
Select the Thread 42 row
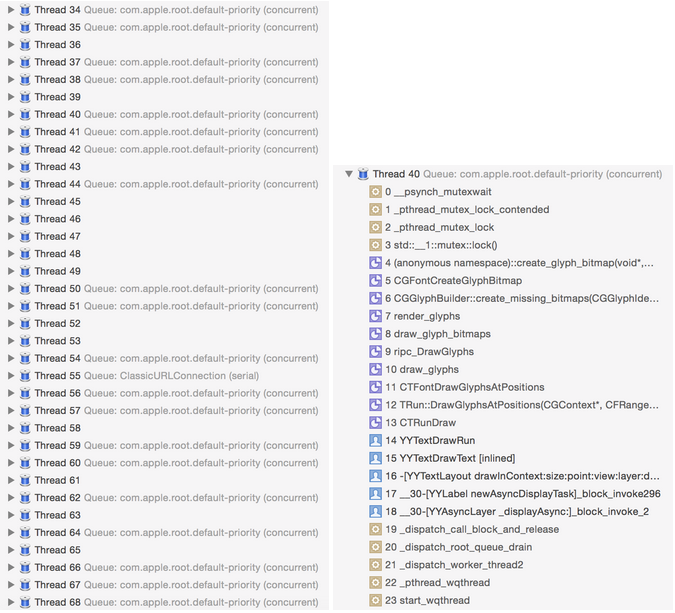164,149
